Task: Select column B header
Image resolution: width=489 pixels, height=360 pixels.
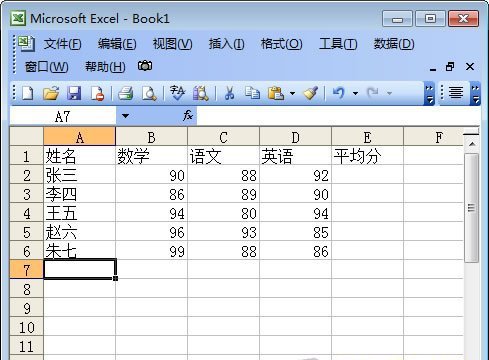Action: (151, 137)
